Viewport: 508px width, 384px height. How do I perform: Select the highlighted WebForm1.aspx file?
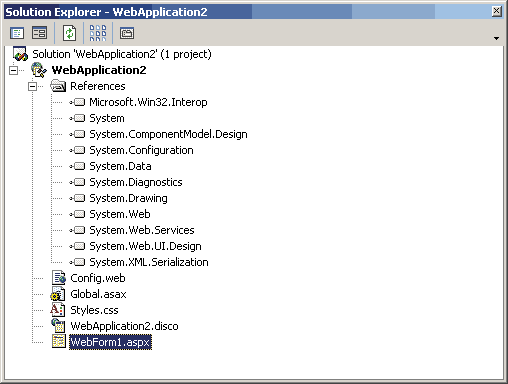coord(110,342)
